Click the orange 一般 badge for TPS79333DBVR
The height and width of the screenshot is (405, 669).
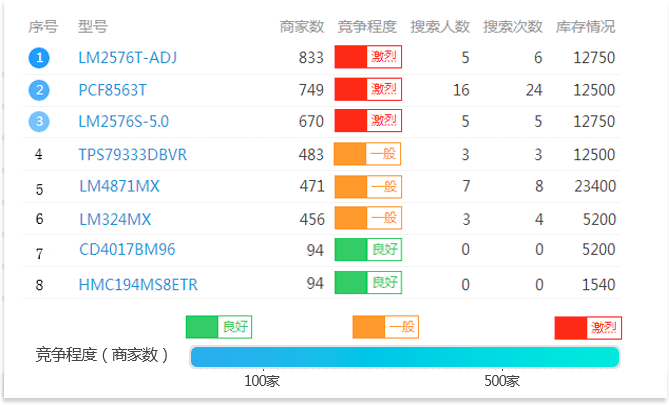pyautogui.click(x=368, y=154)
